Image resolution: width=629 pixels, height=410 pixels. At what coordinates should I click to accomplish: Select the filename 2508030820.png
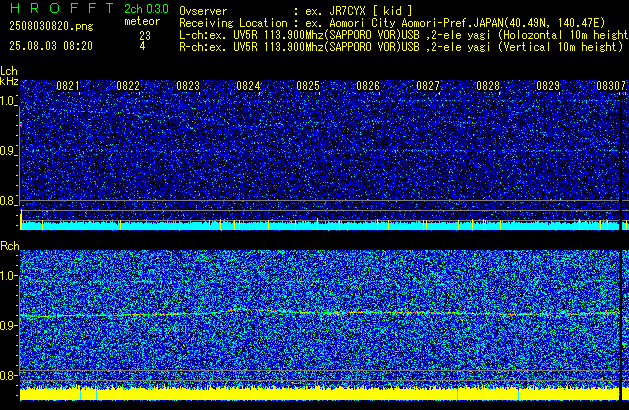[x=51, y=26]
